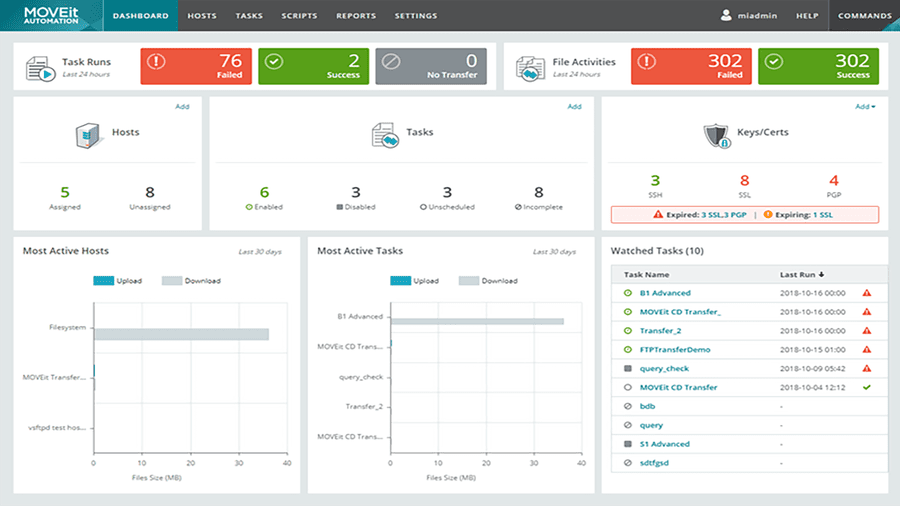900x506 pixels.
Task: Click the Keys/Certs shield icon
Action: click(x=718, y=134)
